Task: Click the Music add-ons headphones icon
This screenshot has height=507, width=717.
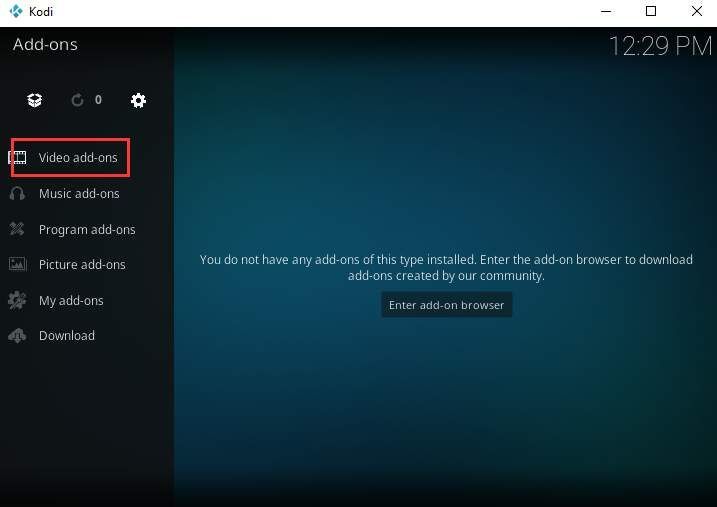Action: pos(17,193)
